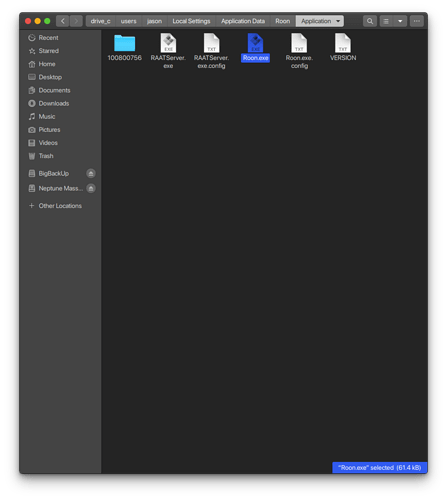This screenshot has height=500, width=447.
Task: Select the RAATServer.exe file icon
Action: (x=168, y=43)
